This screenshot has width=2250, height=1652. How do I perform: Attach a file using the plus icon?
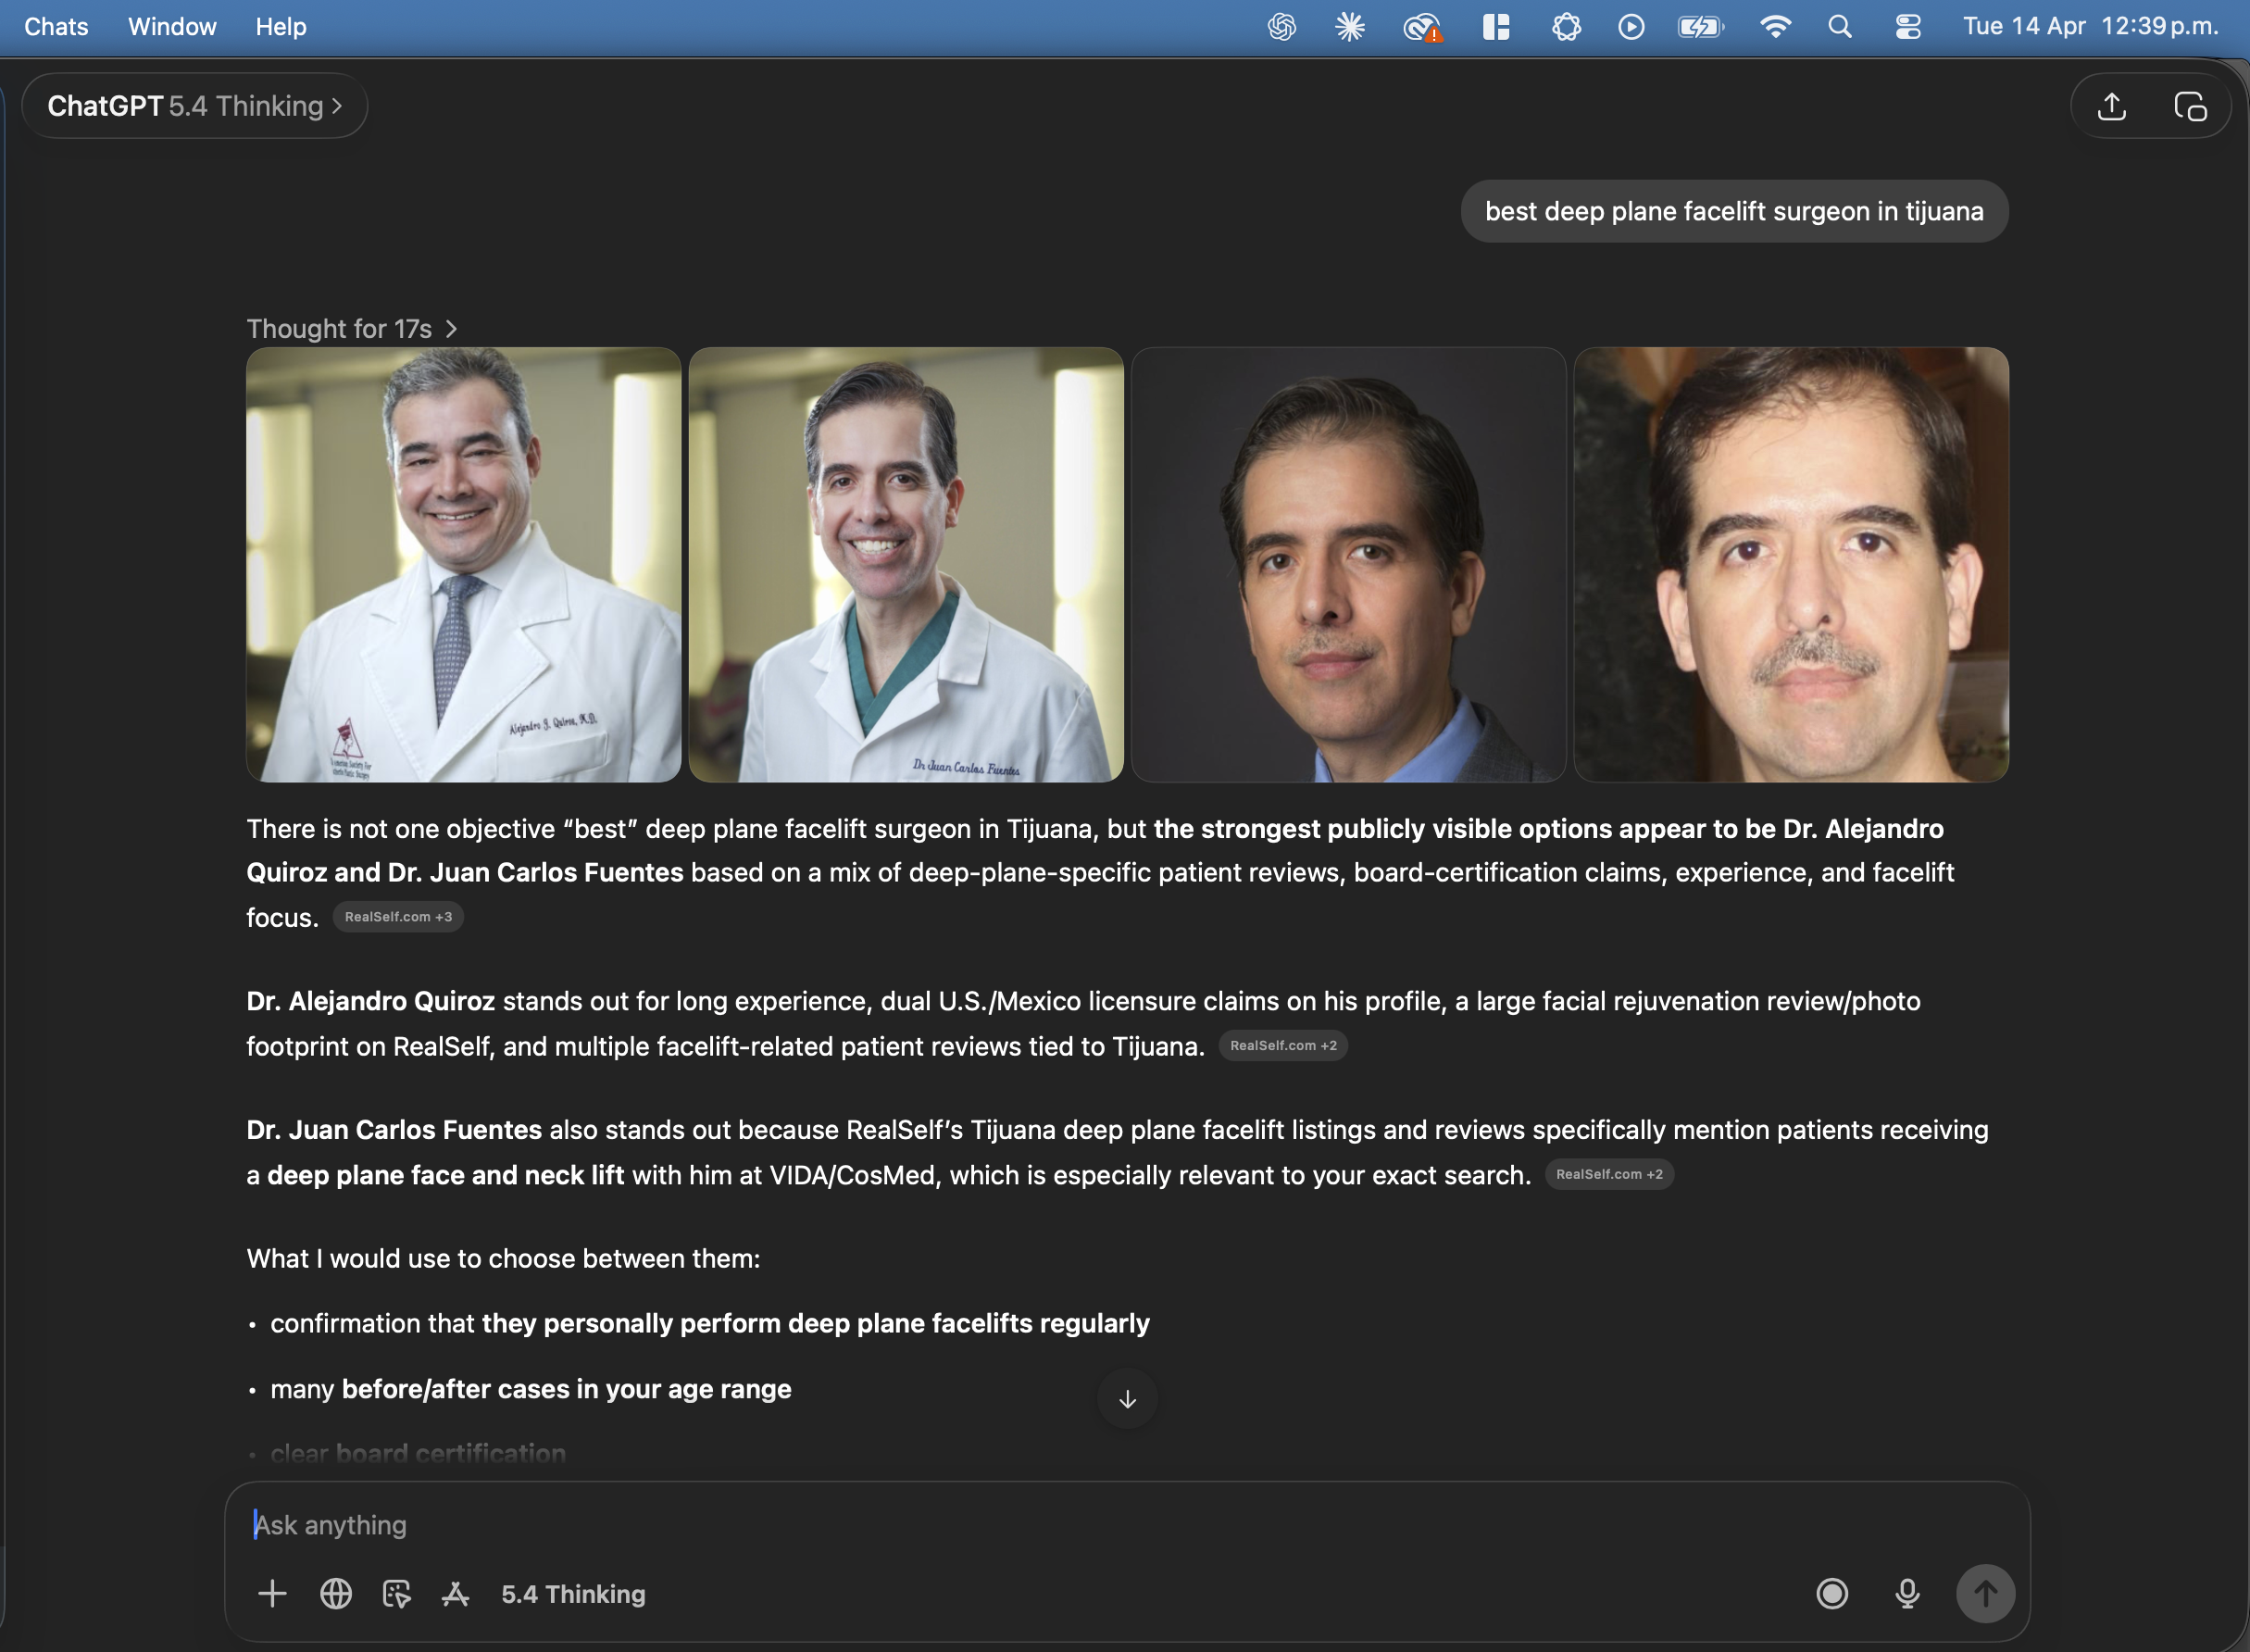click(x=271, y=1594)
